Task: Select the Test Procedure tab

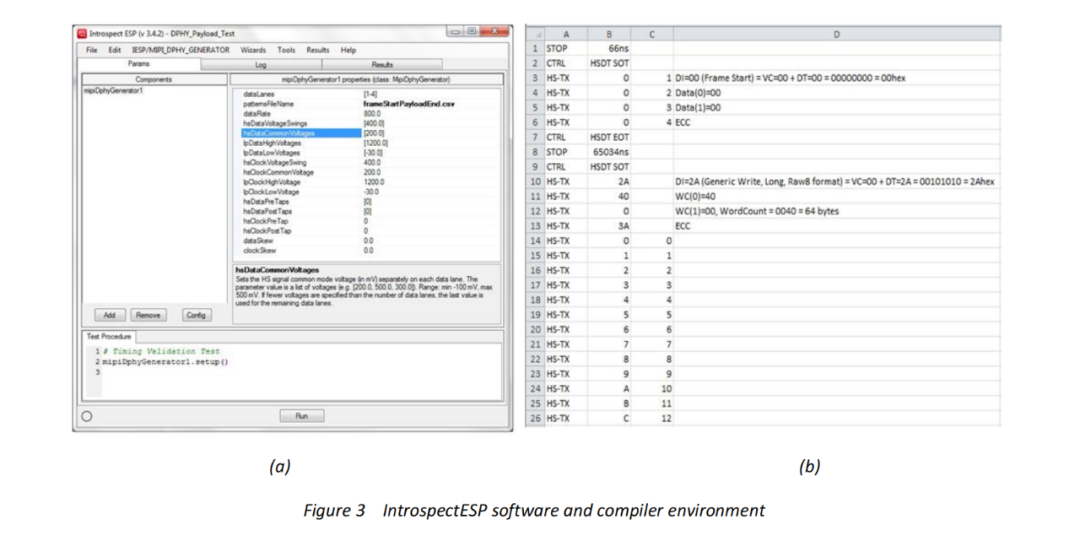Action: click(x=108, y=336)
